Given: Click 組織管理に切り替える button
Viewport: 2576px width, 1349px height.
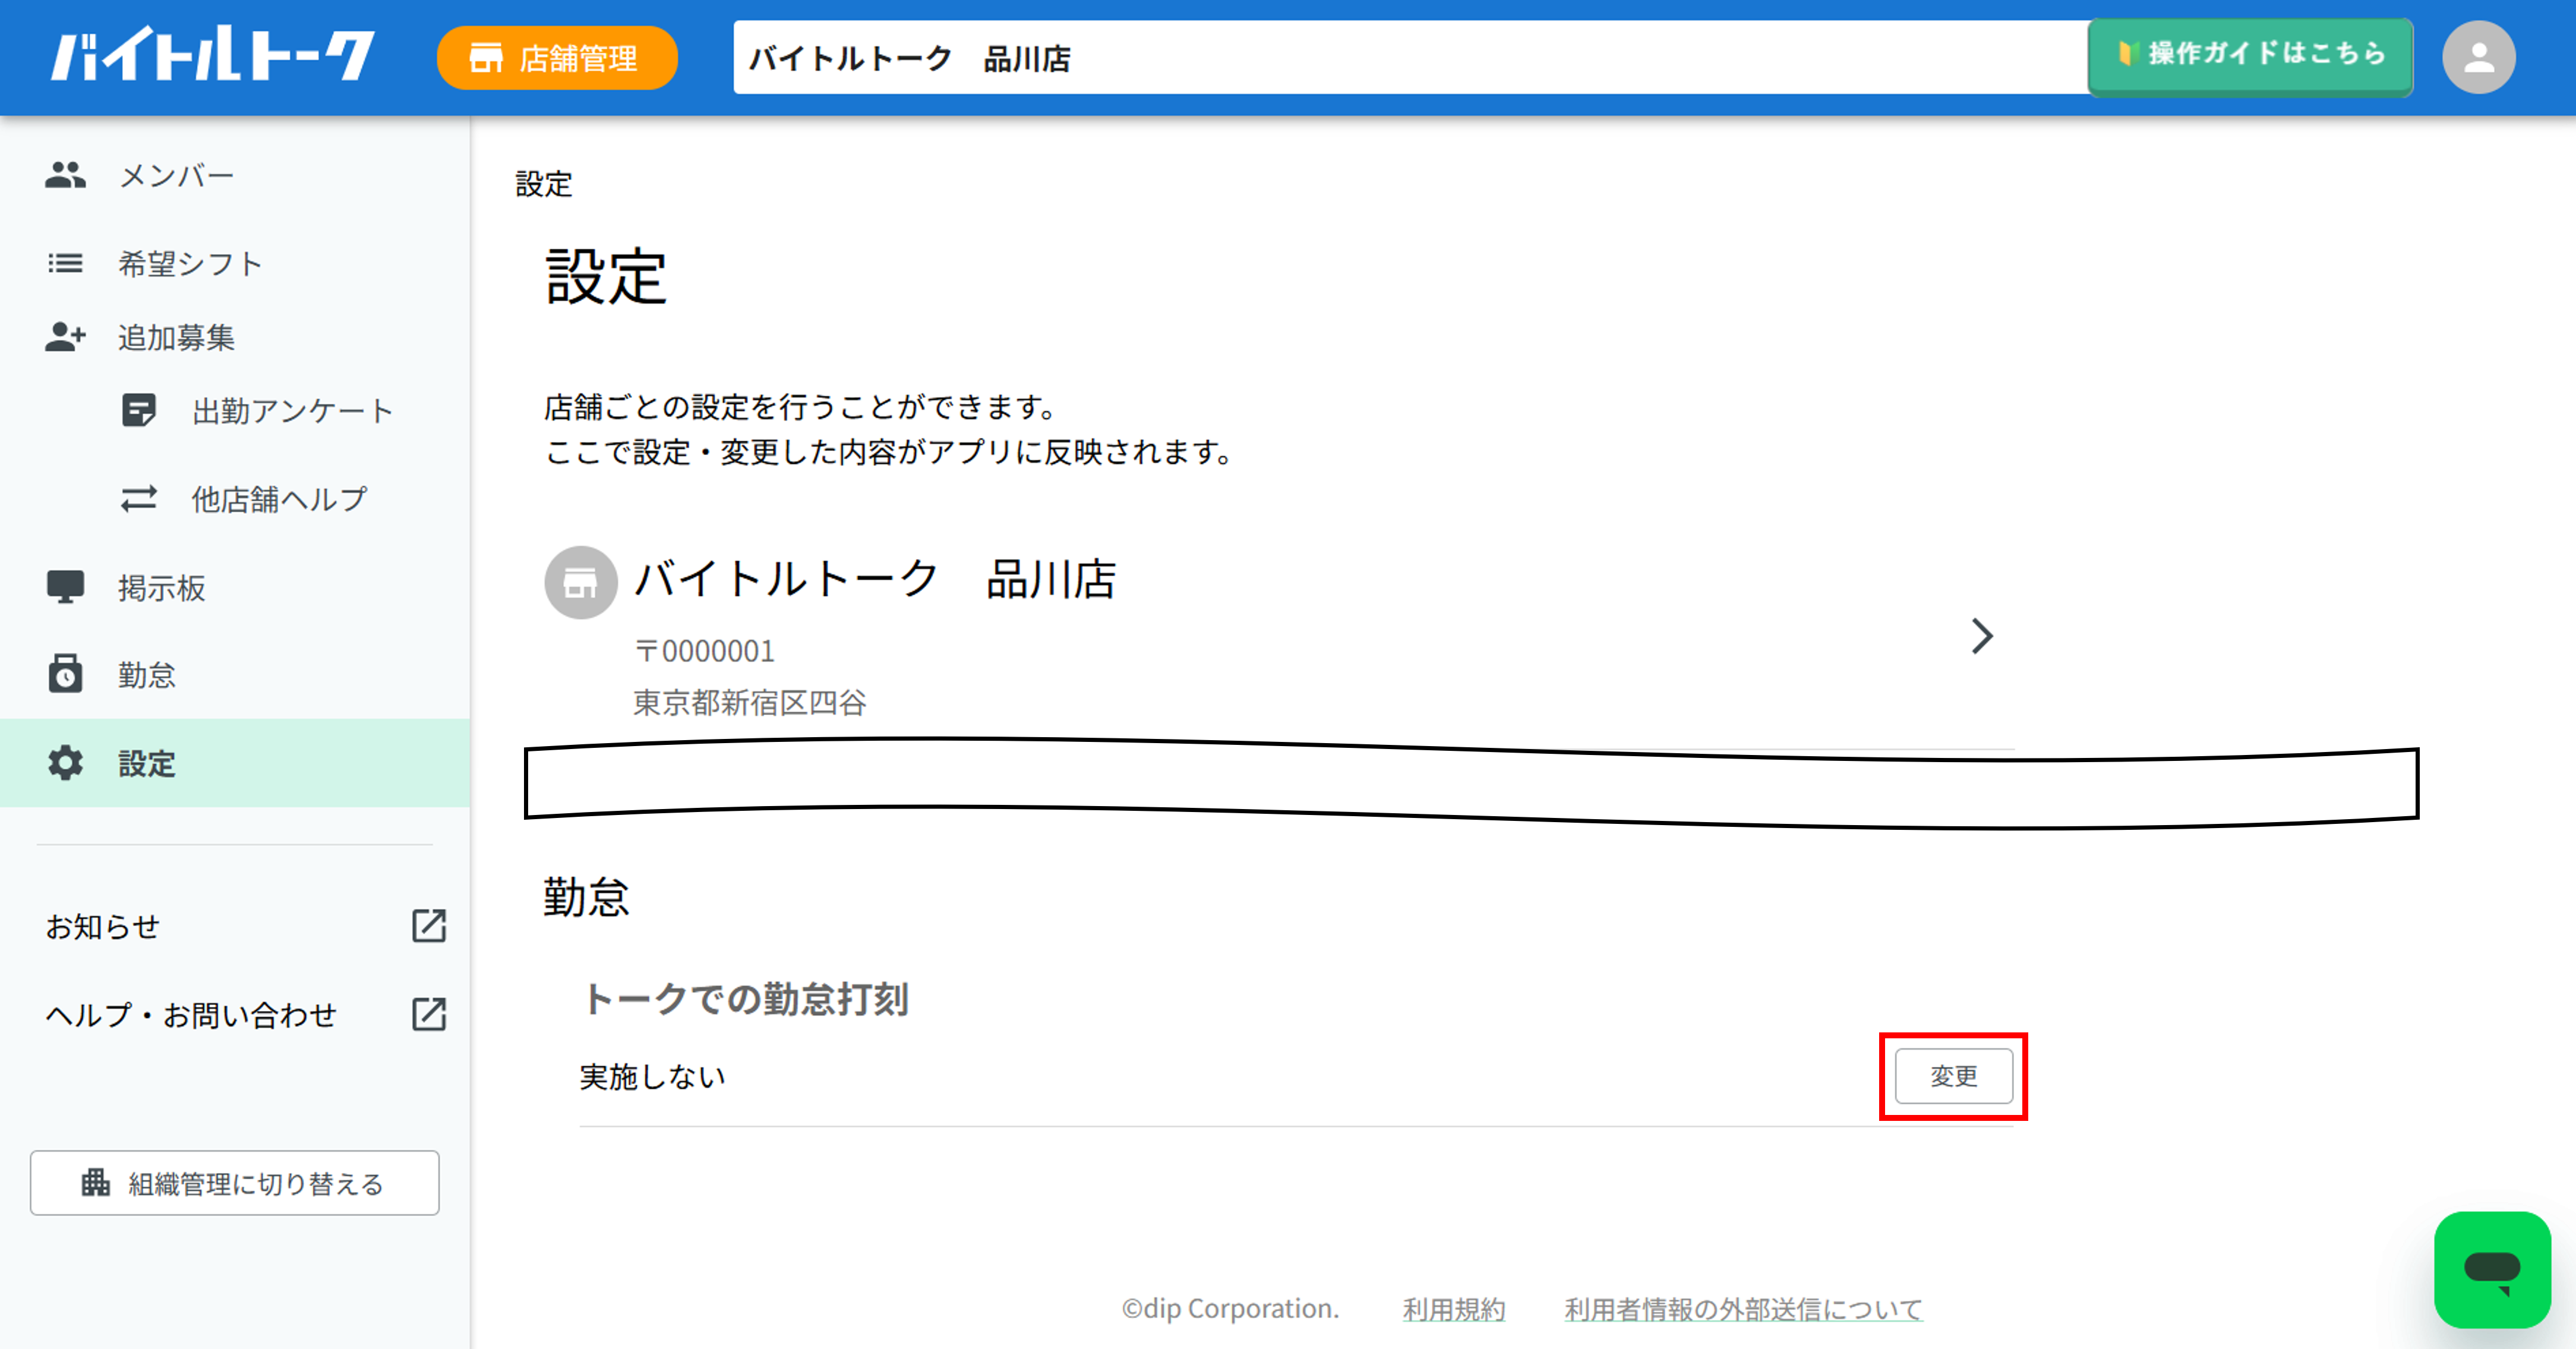Looking at the screenshot, I should 235,1183.
